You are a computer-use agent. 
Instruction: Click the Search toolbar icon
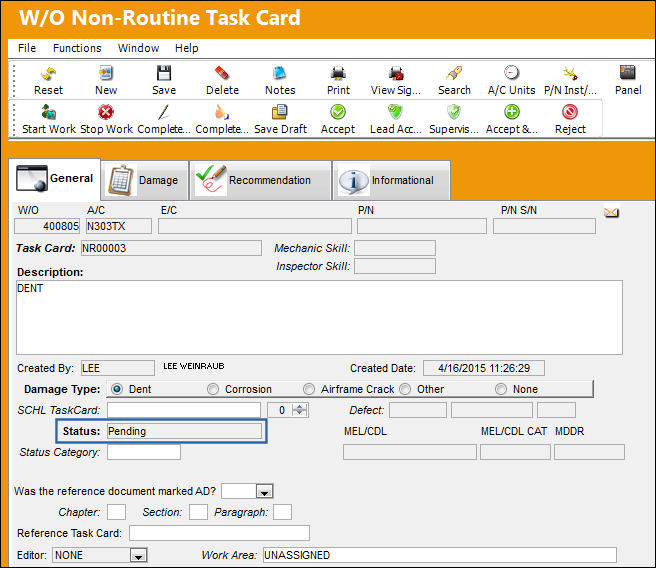454,73
